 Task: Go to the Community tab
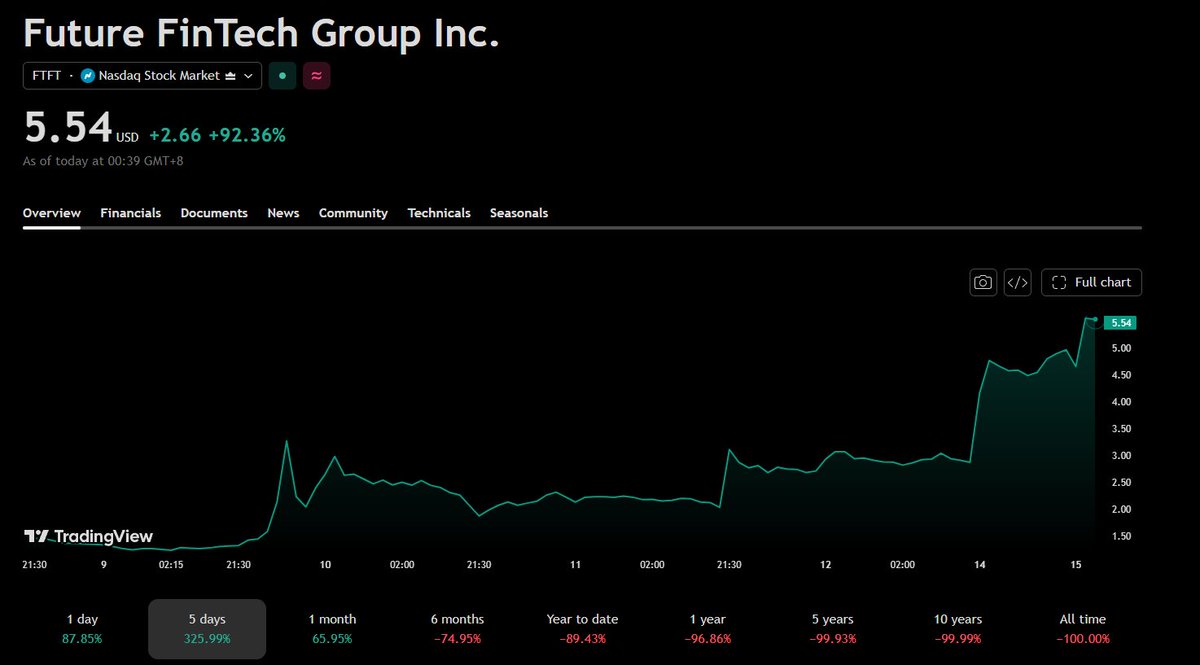[x=353, y=213]
